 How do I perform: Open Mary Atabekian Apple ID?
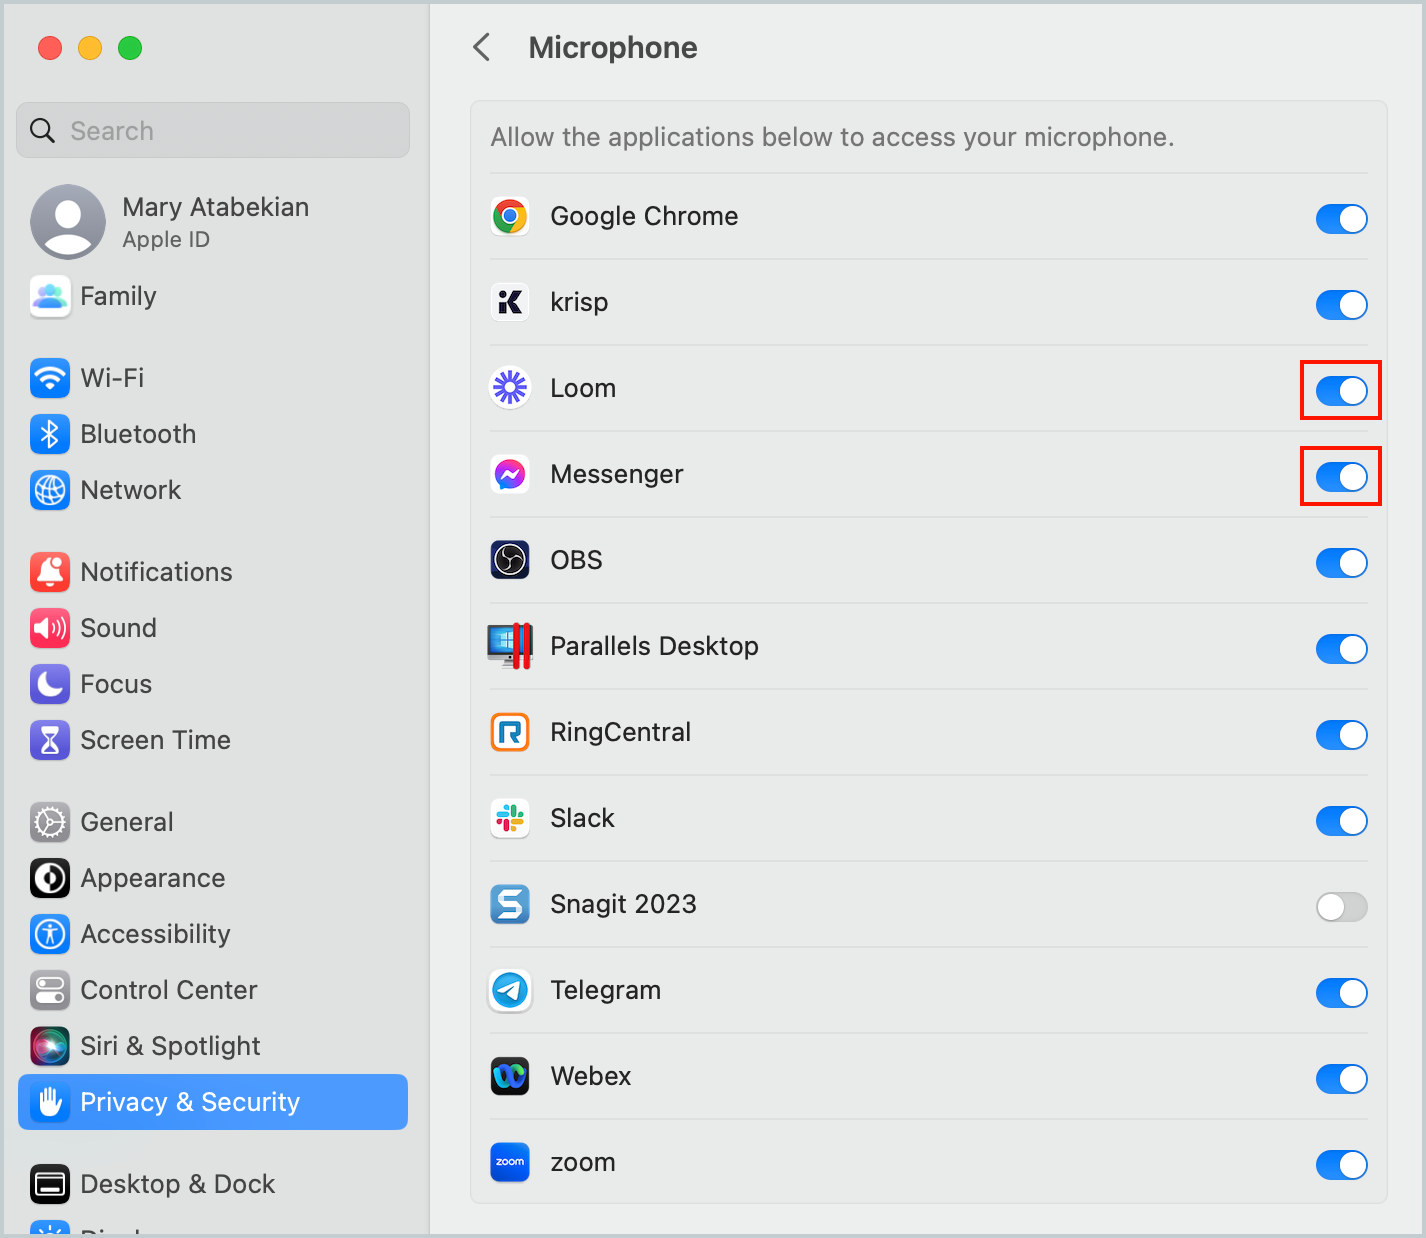[x=213, y=222]
